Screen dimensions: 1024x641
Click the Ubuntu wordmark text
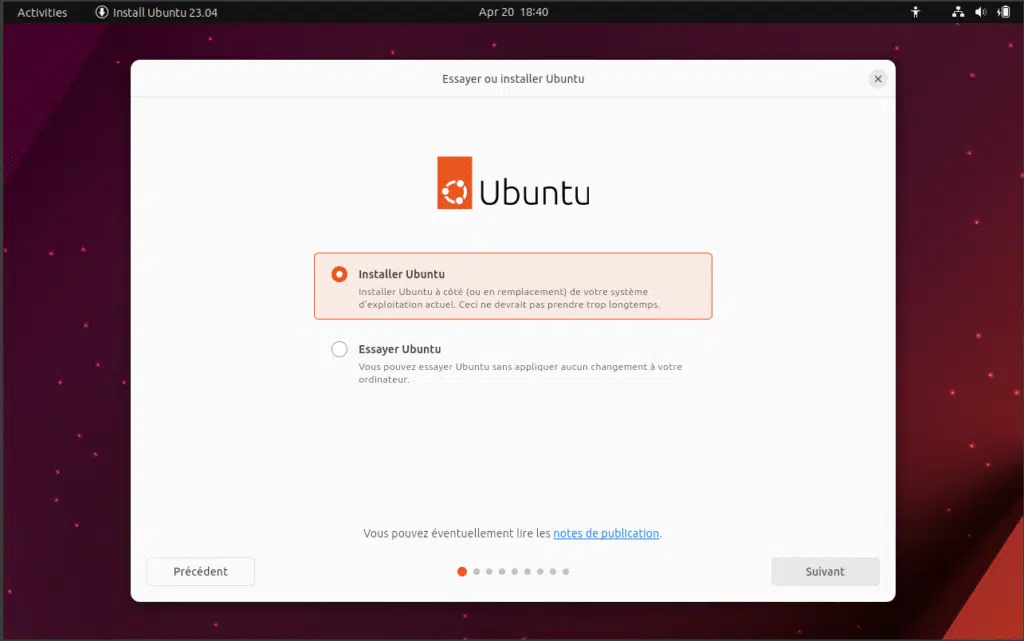(535, 192)
